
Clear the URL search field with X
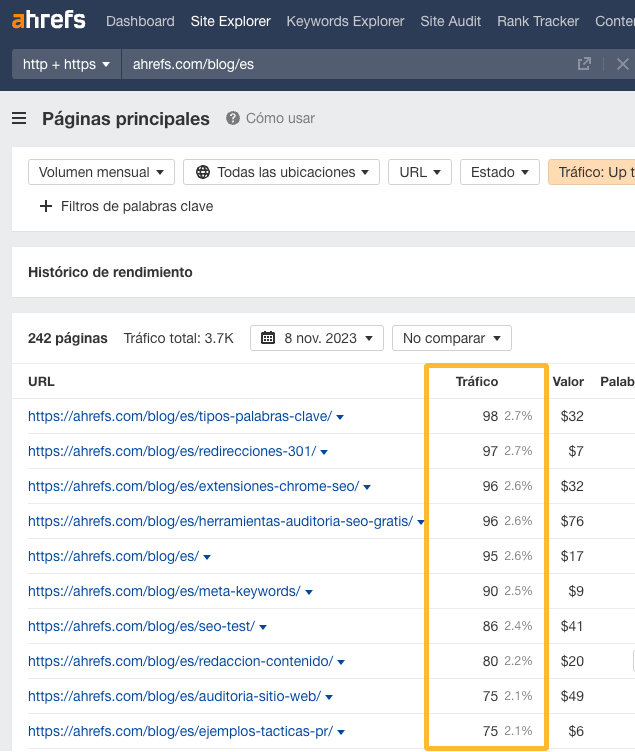tap(623, 64)
